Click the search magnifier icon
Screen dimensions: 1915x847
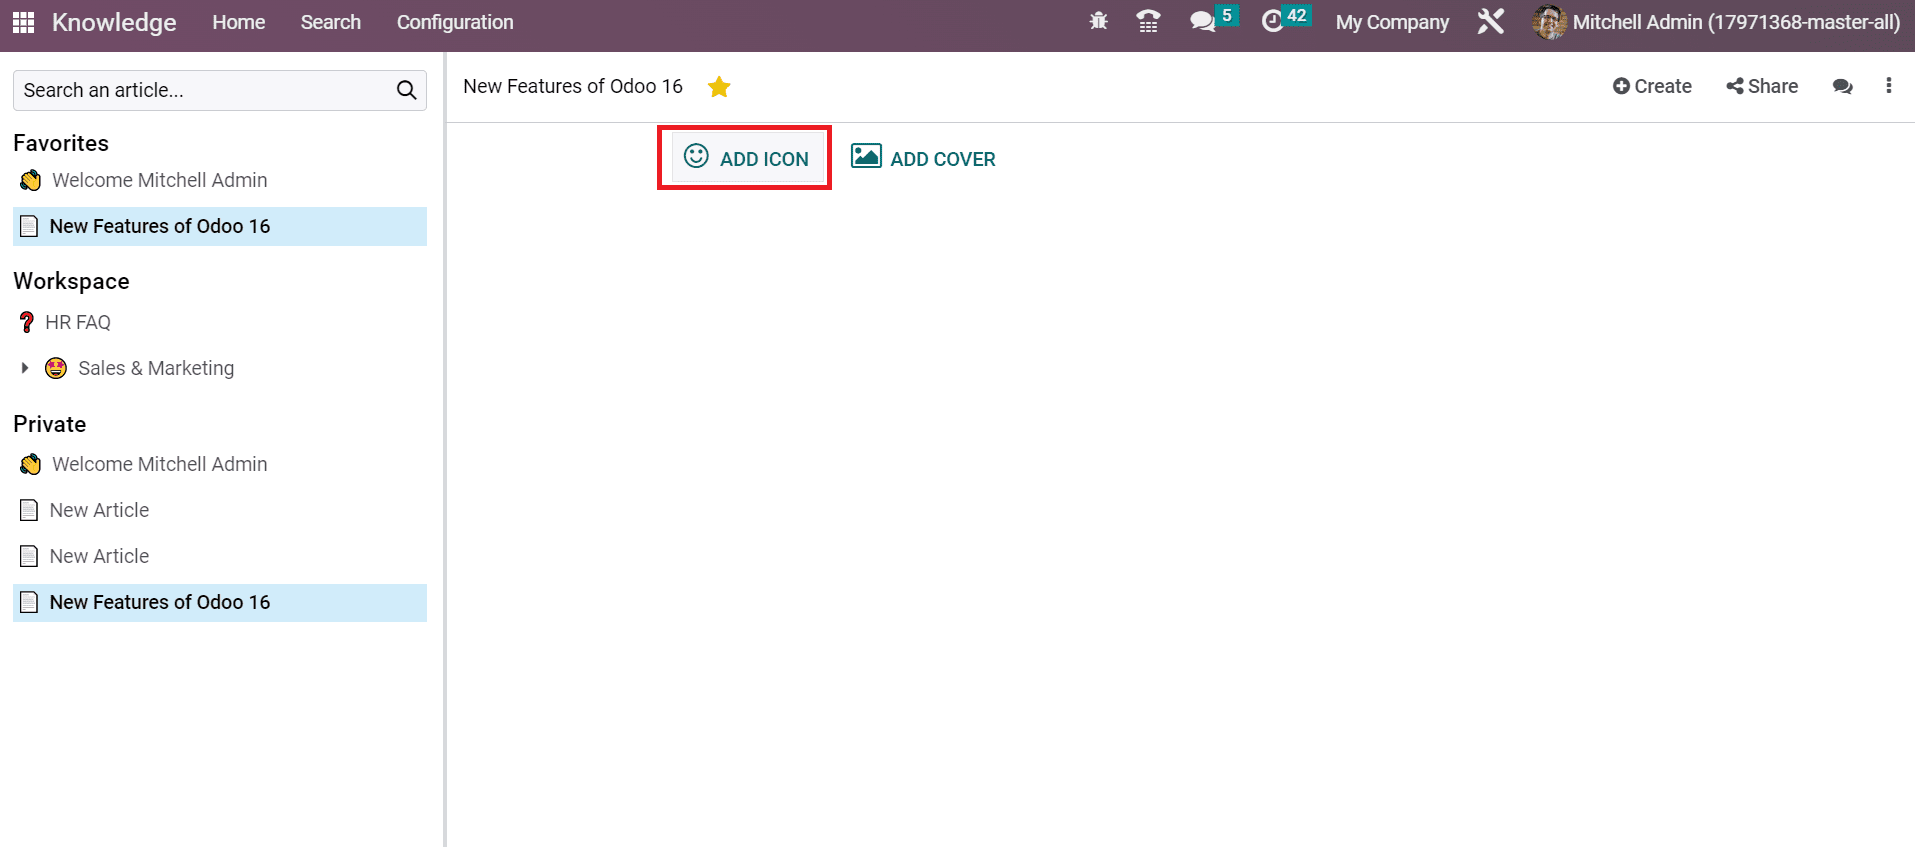point(406,90)
